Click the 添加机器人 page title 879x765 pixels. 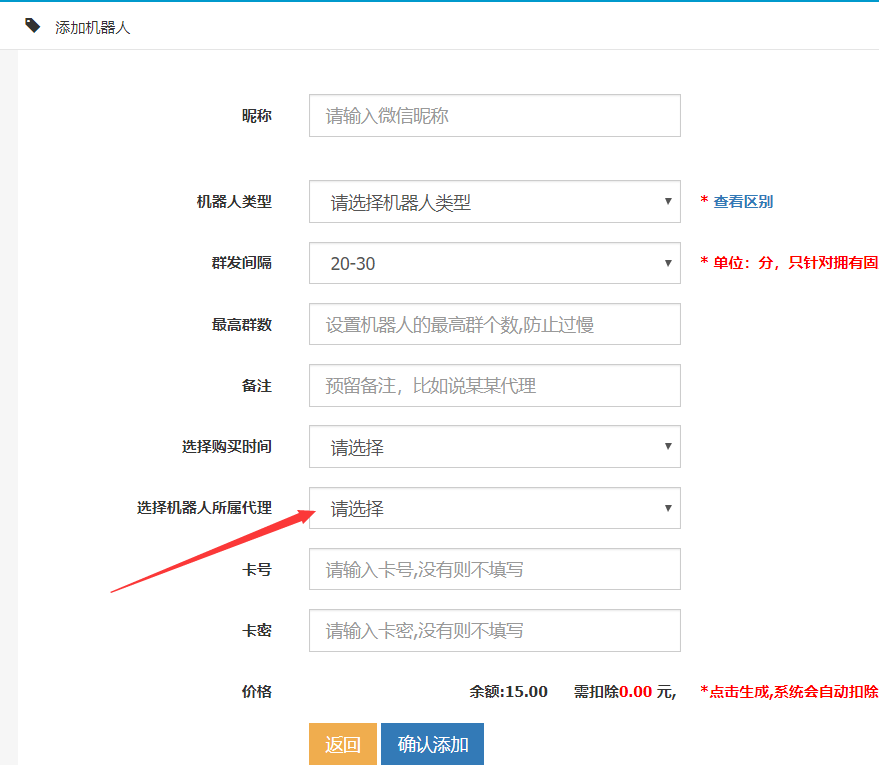pyautogui.click(x=92, y=27)
